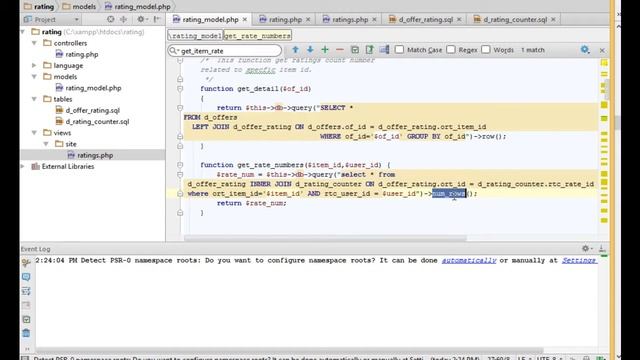Click top yellow warning stripe marker
This screenshot has width=640, height=360.
[604, 62]
